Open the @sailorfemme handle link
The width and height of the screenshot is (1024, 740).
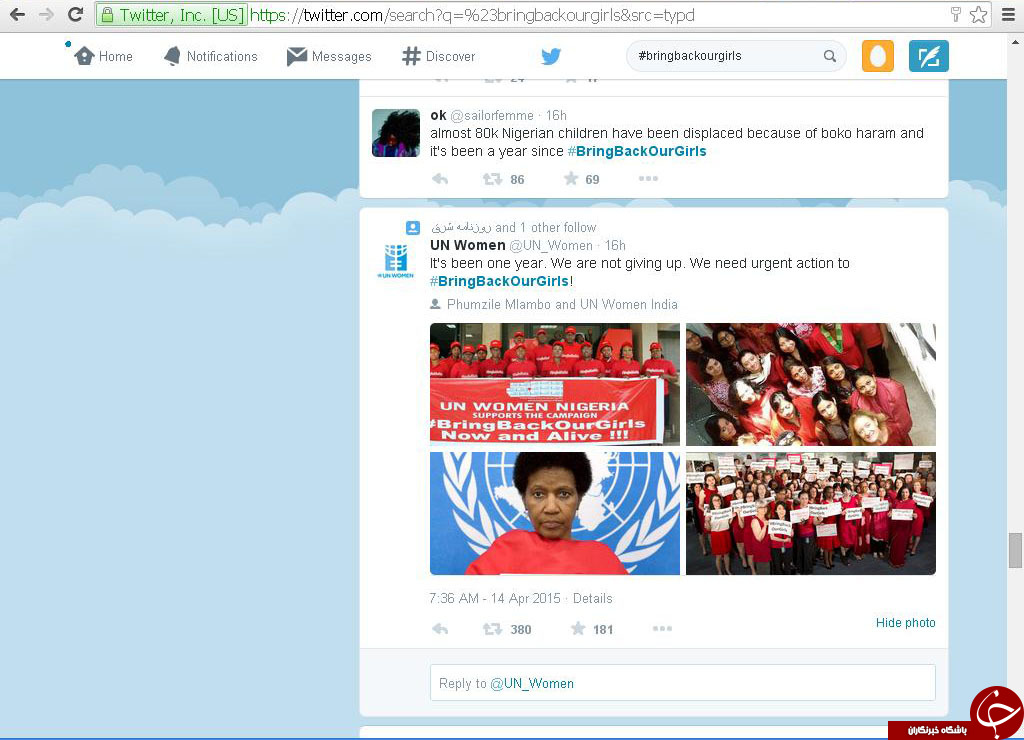pyautogui.click(x=492, y=116)
